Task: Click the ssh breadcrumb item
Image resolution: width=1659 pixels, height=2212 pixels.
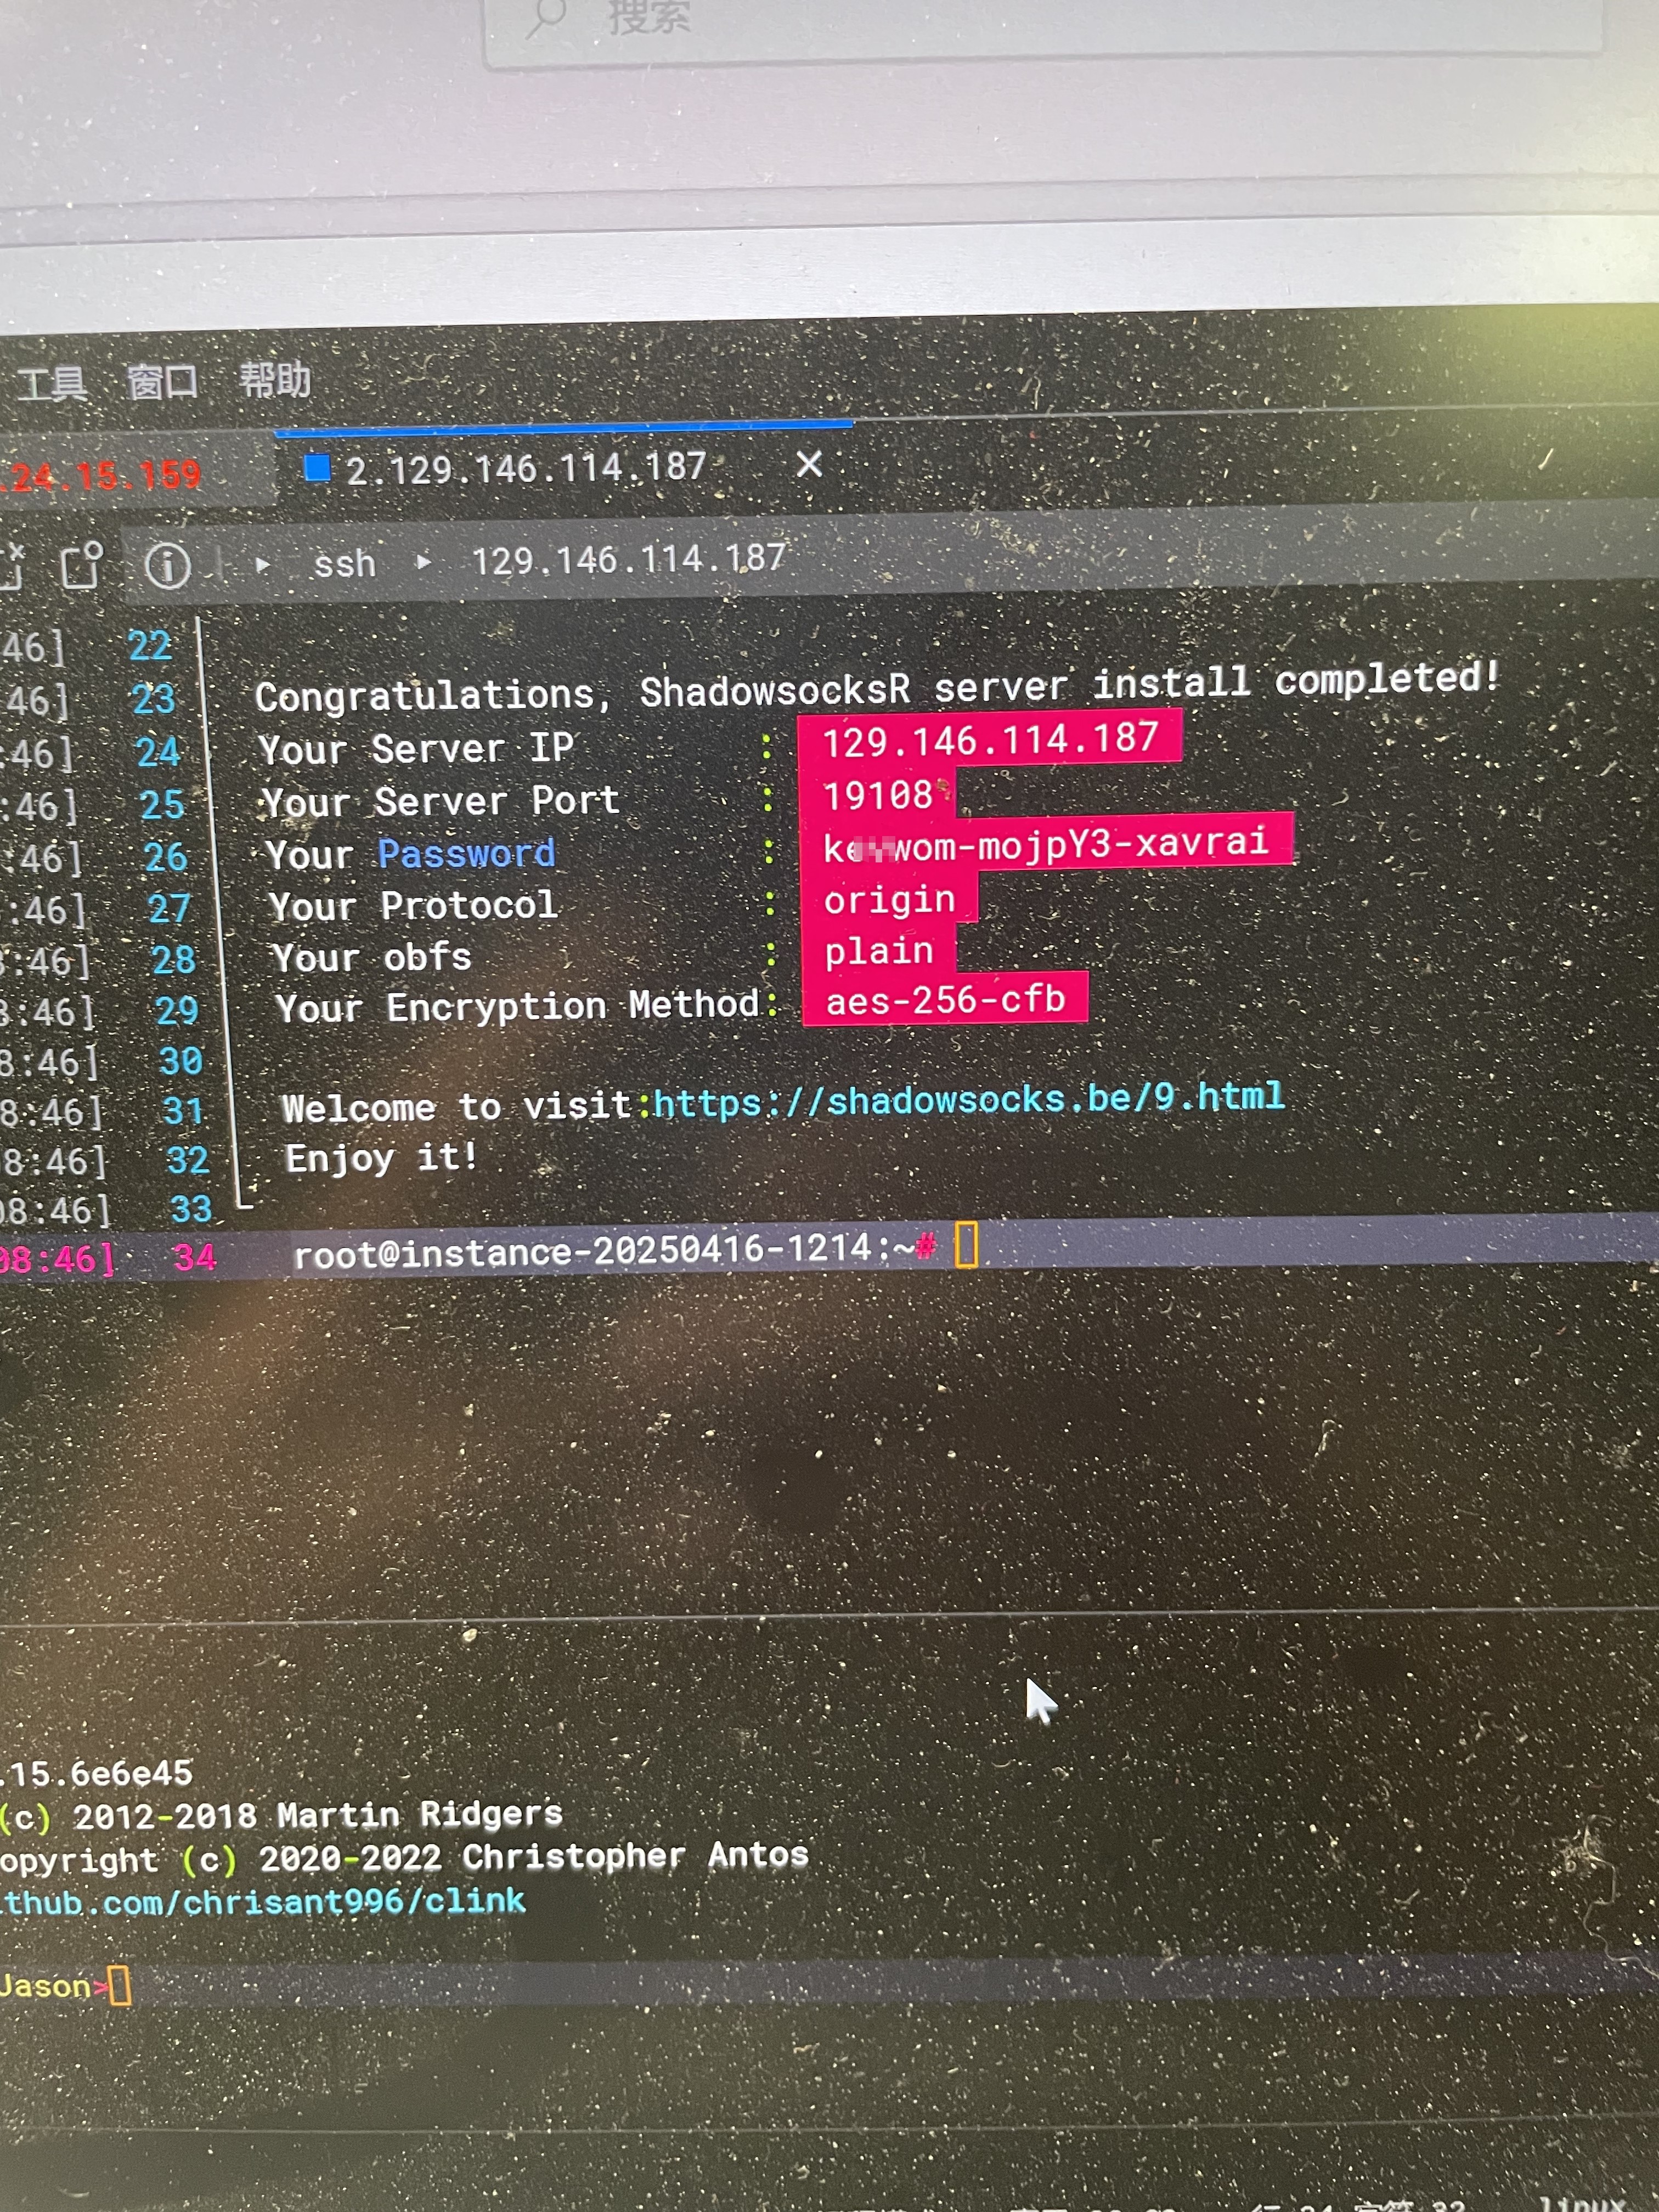Action: pyautogui.click(x=344, y=564)
